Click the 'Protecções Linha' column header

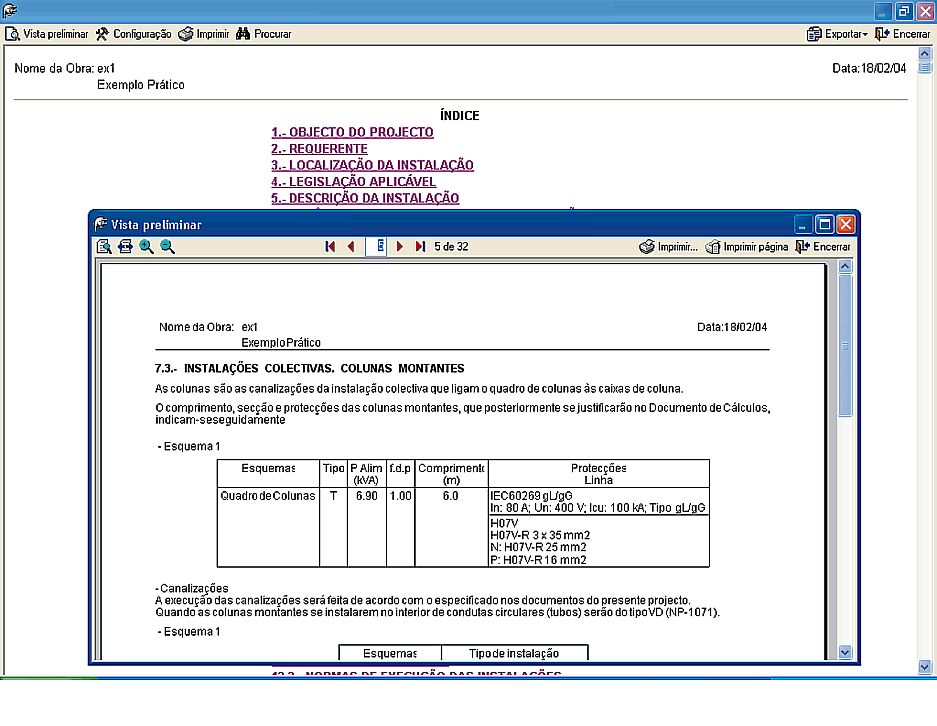(x=599, y=474)
